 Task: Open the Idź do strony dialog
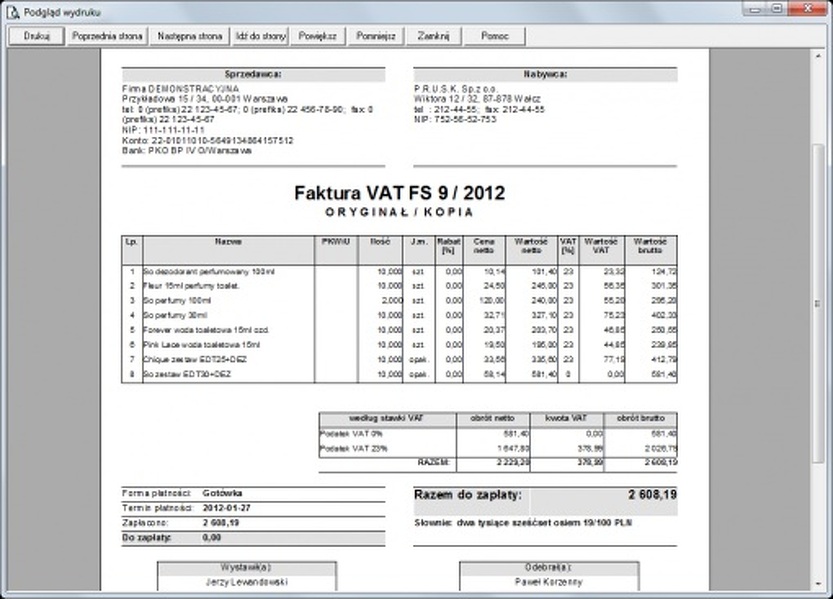tap(261, 35)
